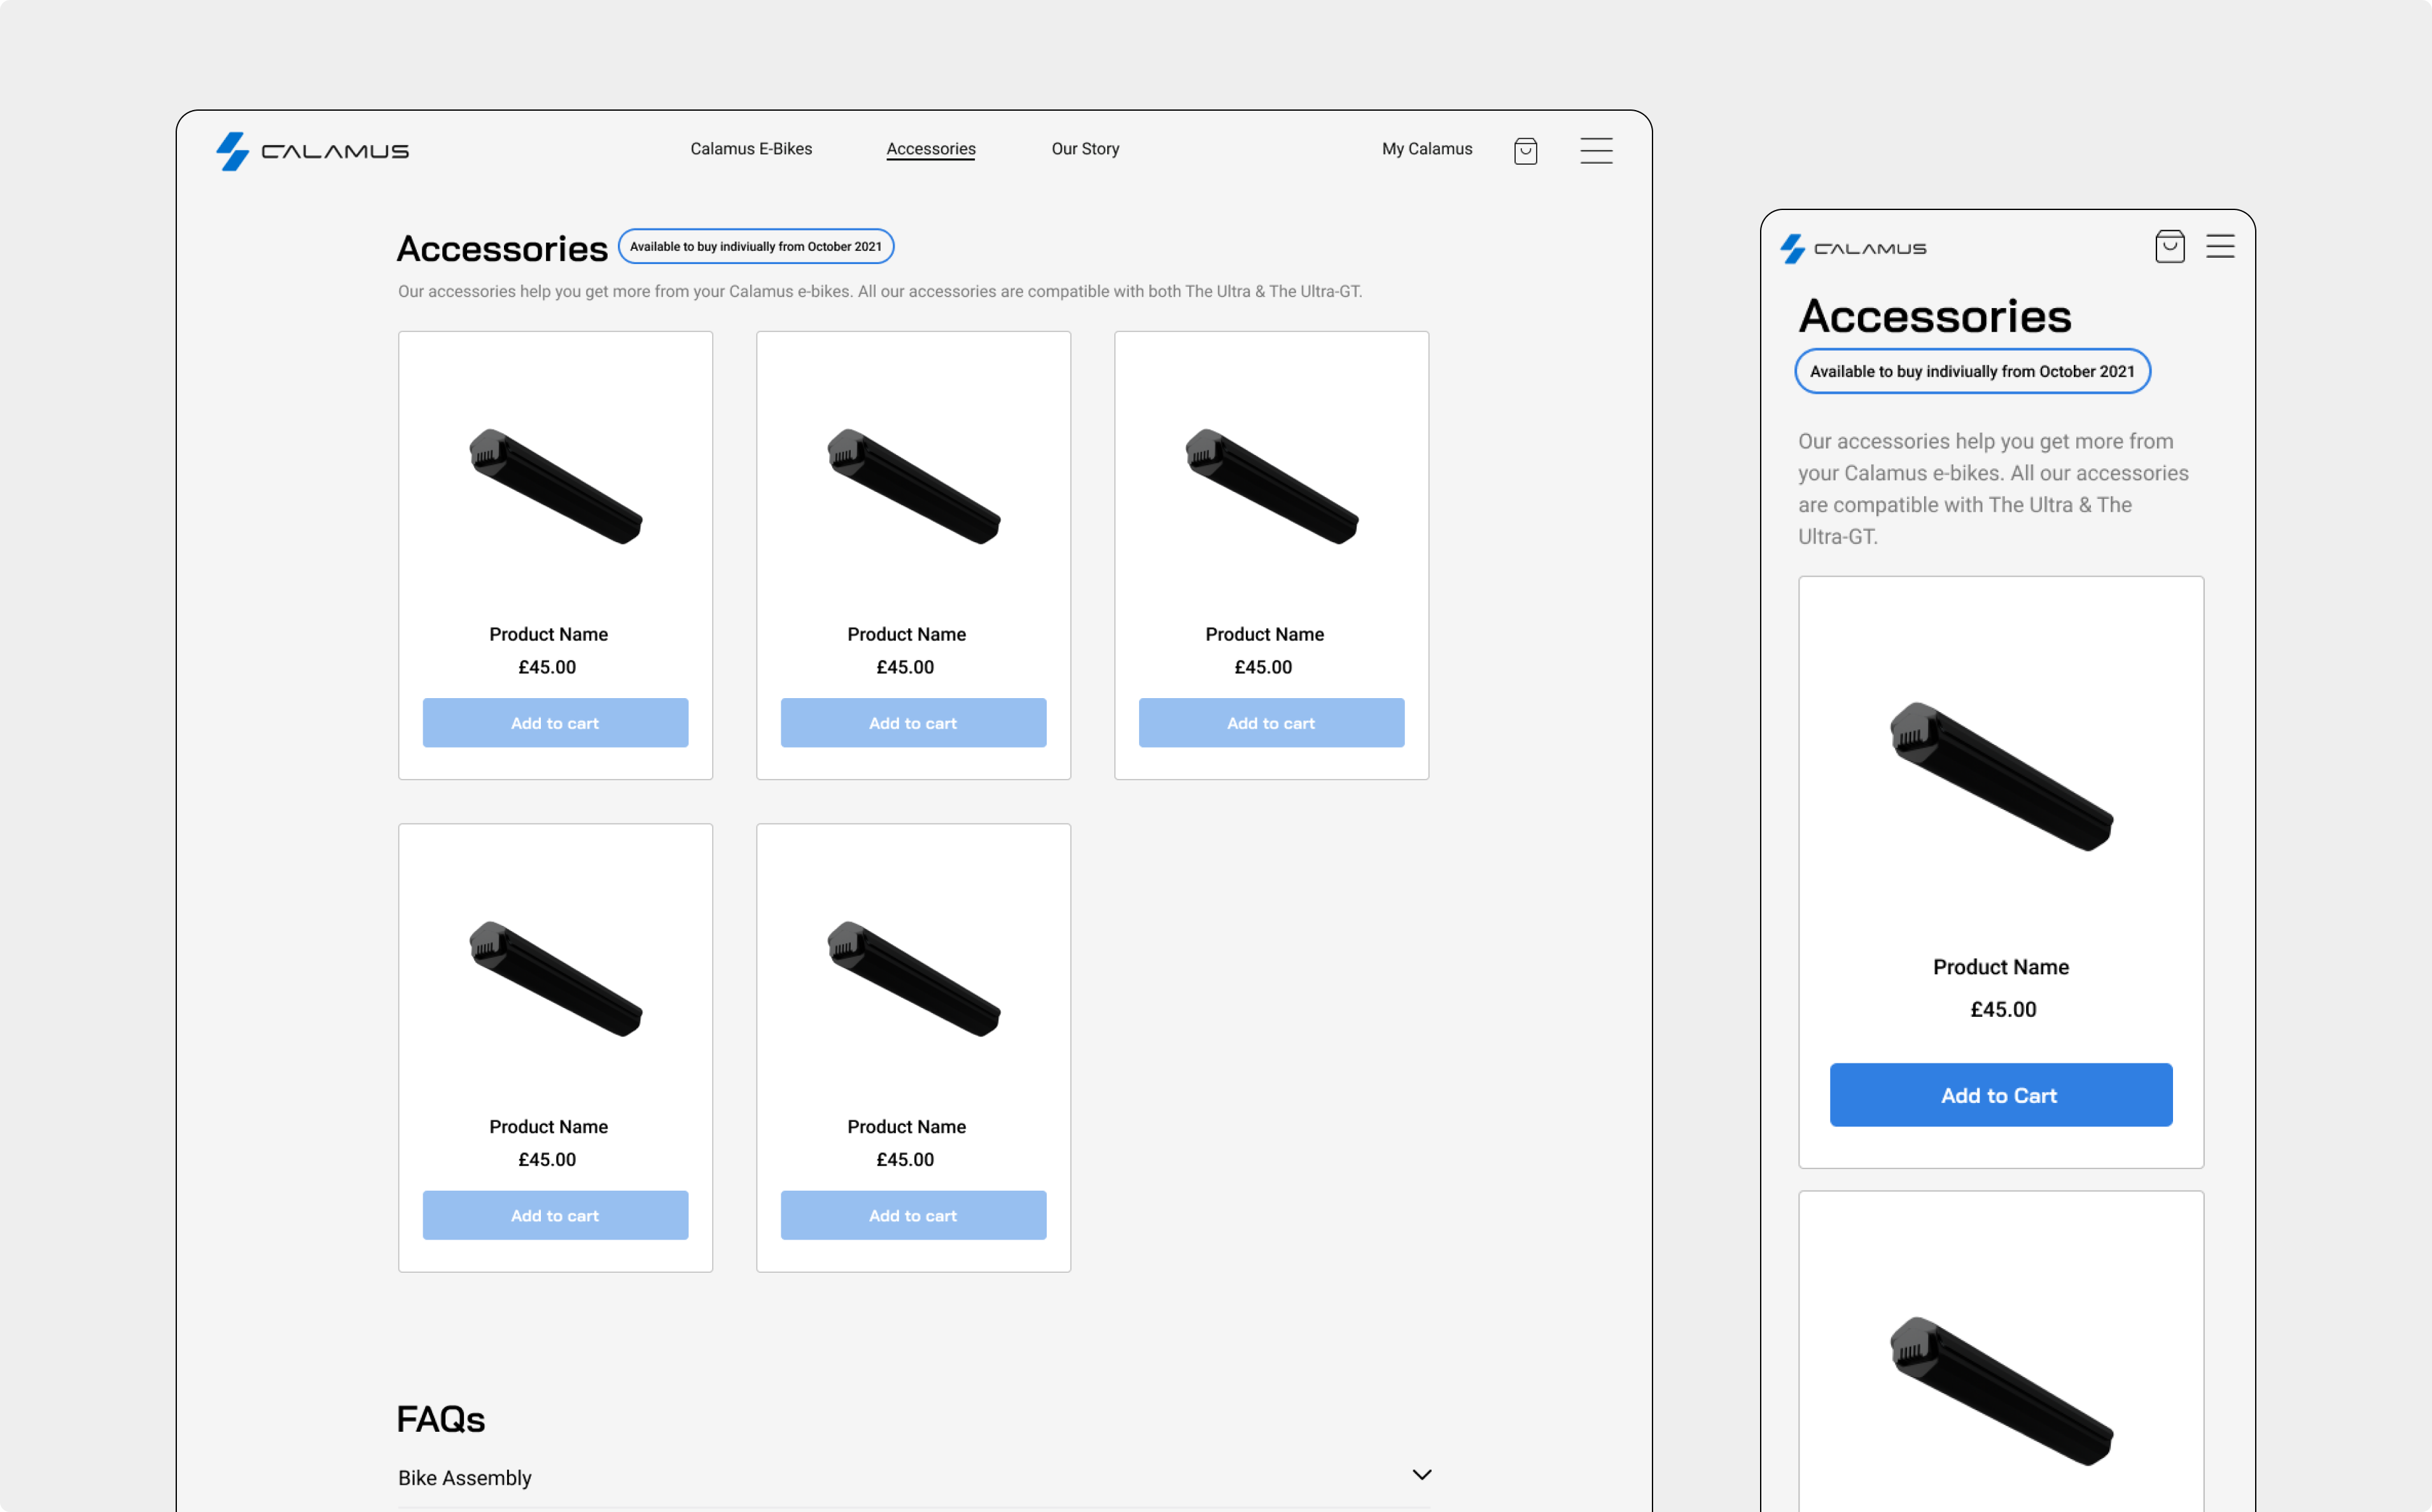Open the Our Story nav link
This screenshot has height=1512, width=2432.
click(x=1085, y=149)
